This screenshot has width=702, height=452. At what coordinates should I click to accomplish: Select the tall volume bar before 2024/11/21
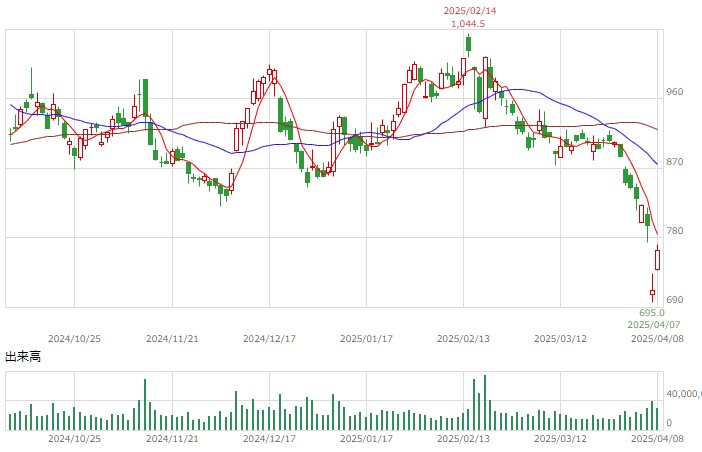pos(145,405)
